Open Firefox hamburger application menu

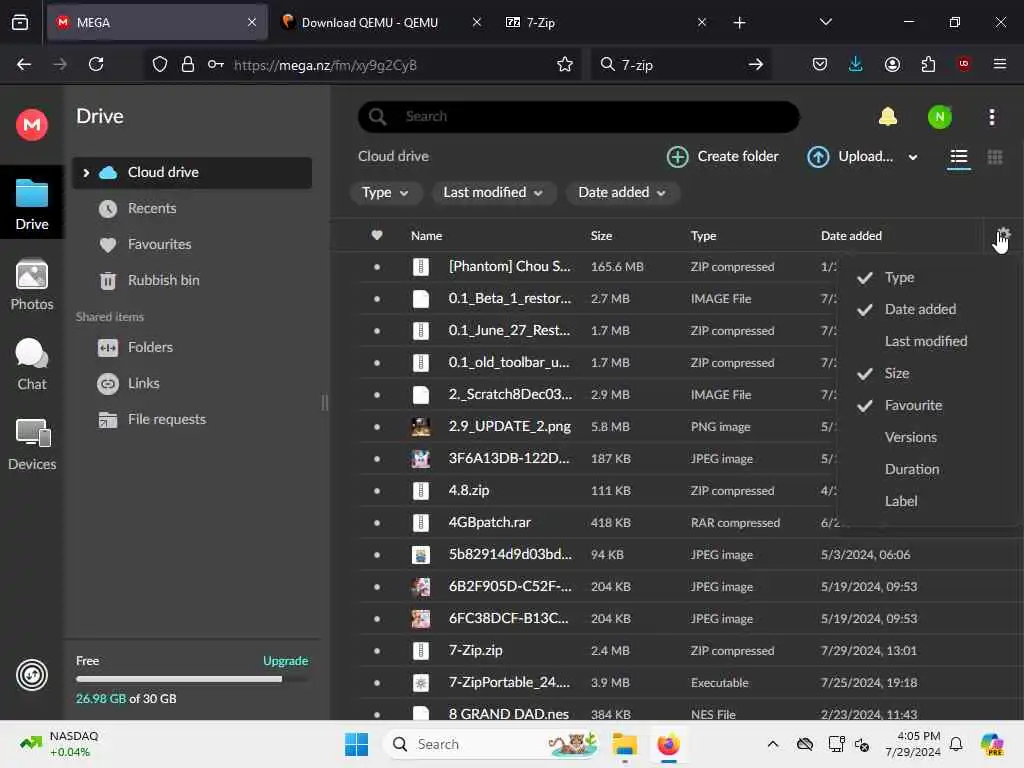[999, 64]
